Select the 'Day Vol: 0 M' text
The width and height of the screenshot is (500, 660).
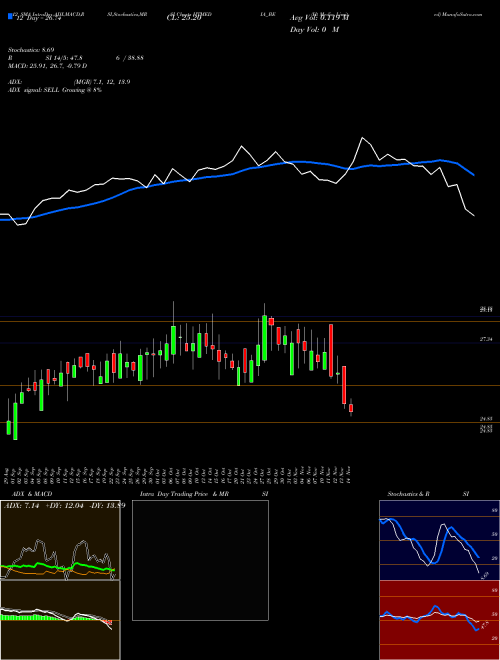pyautogui.click(x=314, y=29)
